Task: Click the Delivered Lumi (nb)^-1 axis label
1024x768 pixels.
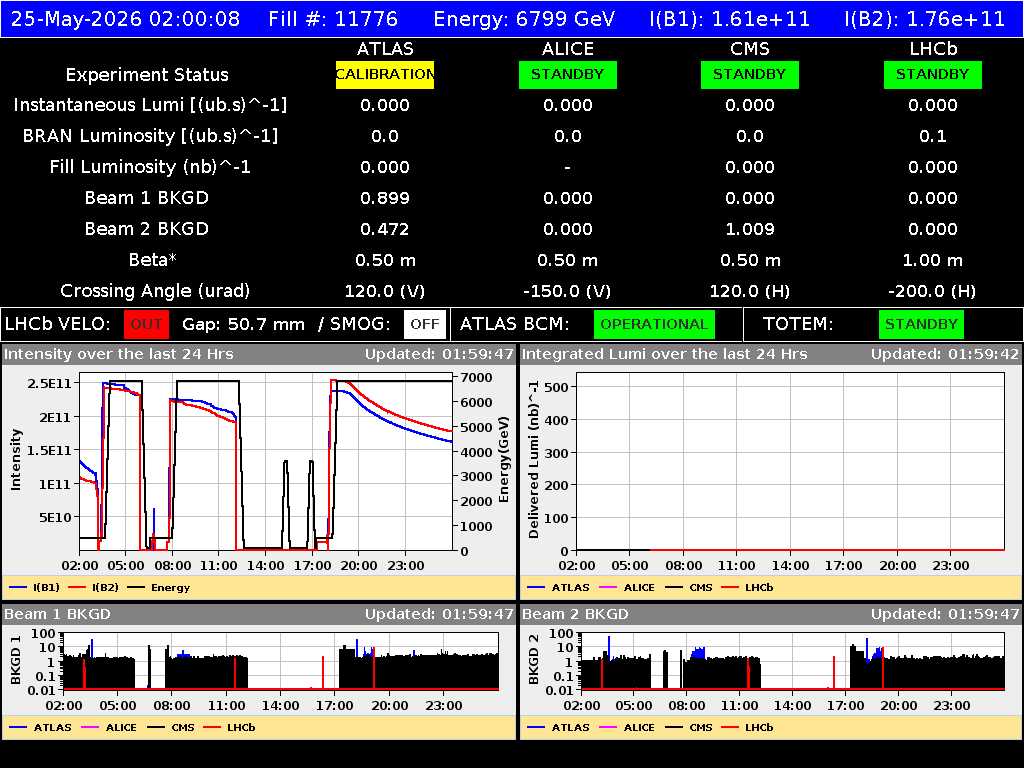Action: point(534,460)
